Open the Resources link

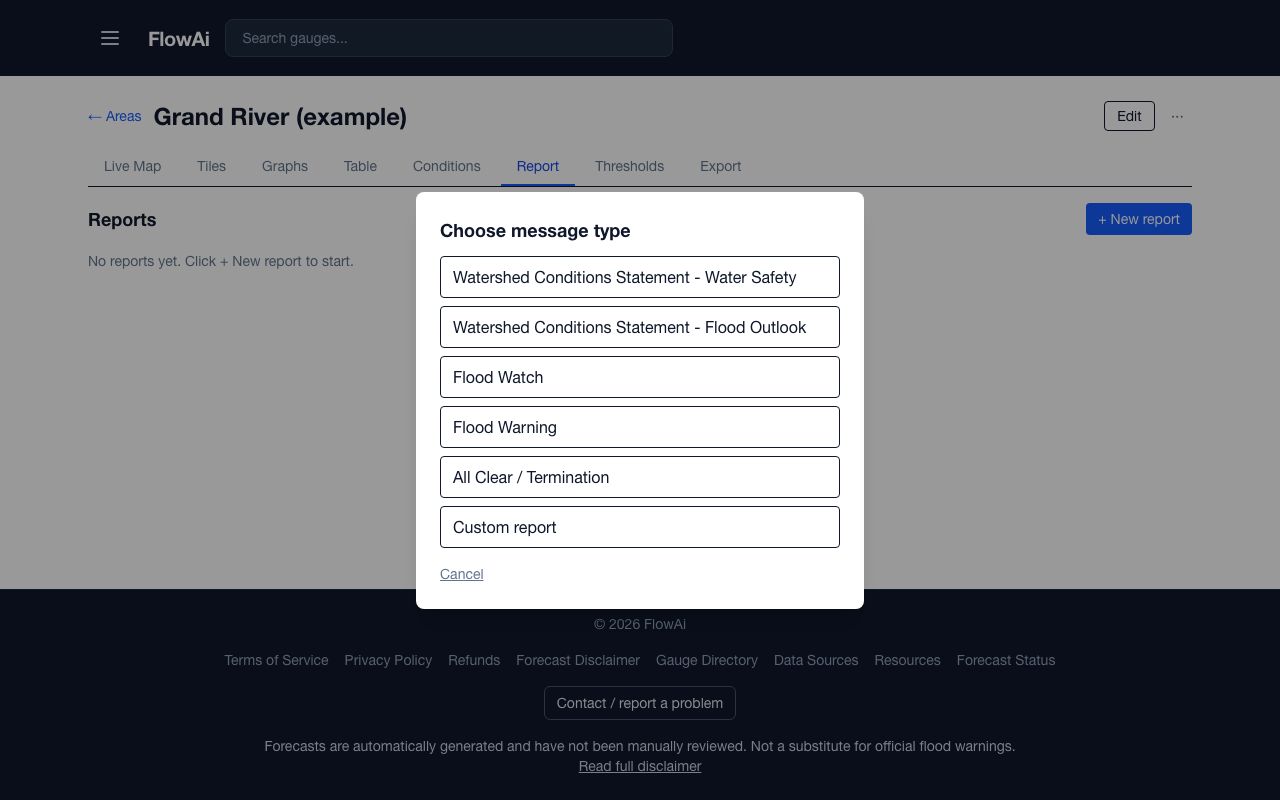[x=907, y=660]
